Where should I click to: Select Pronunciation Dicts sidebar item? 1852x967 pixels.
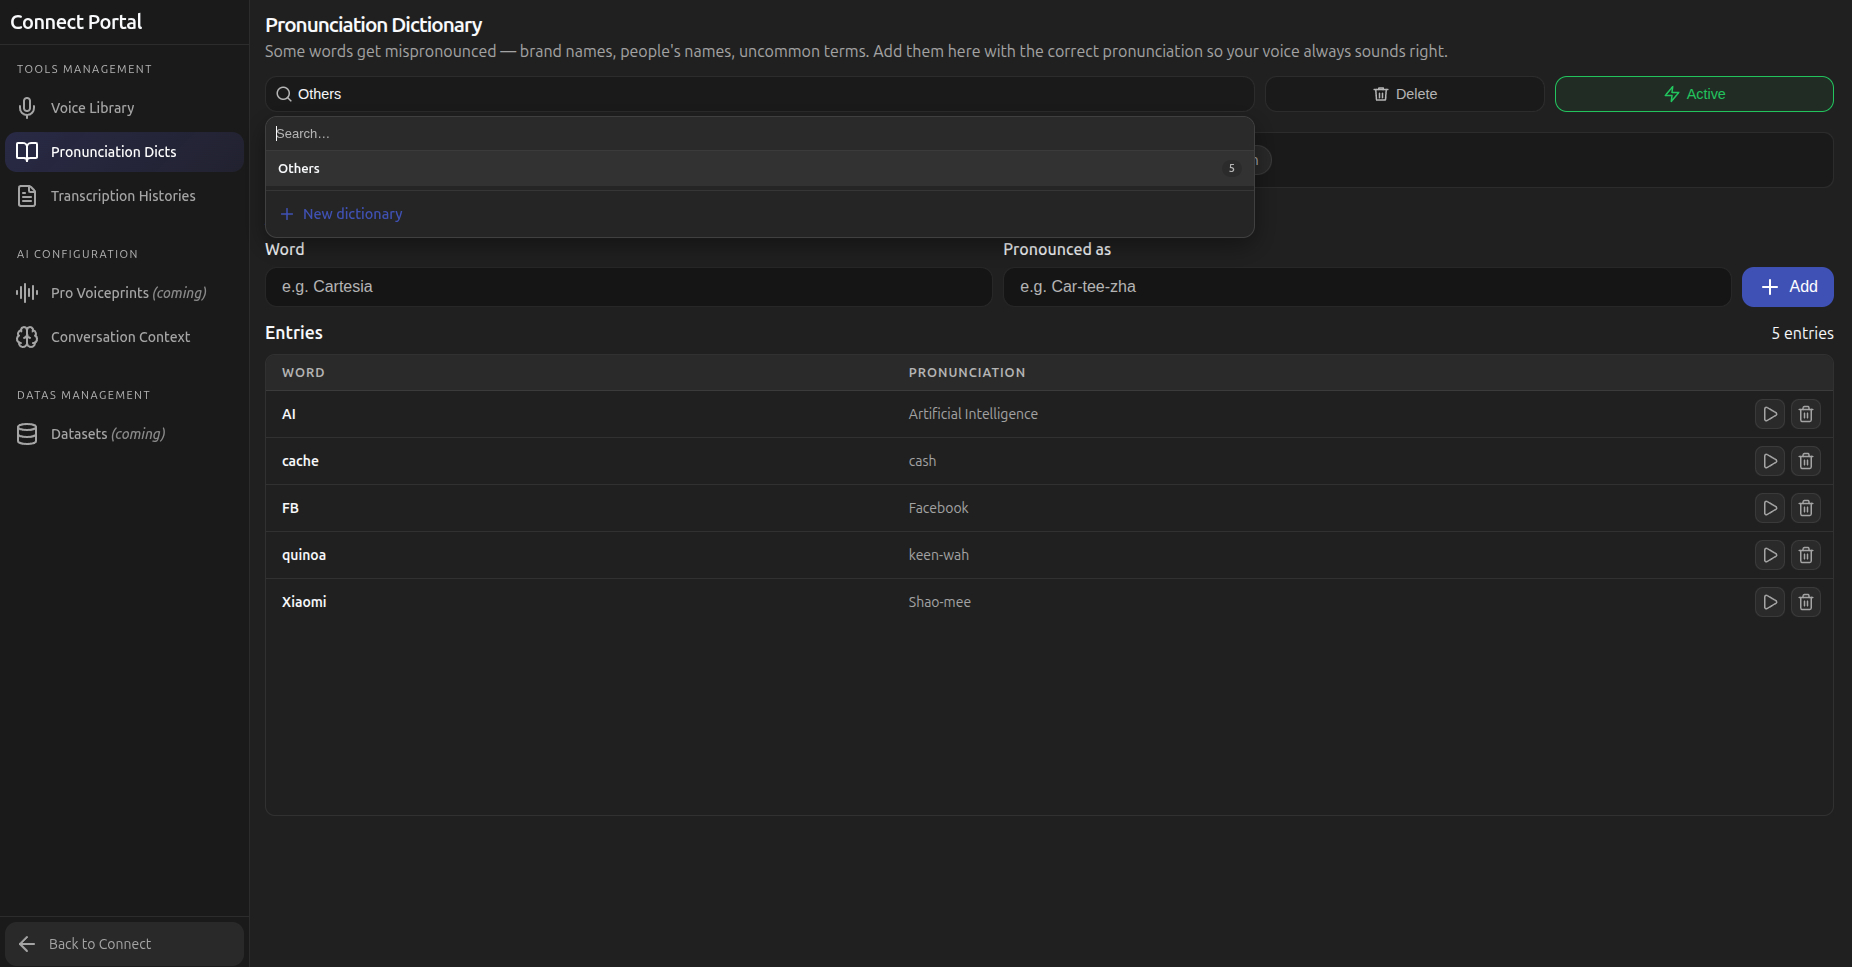coord(124,152)
